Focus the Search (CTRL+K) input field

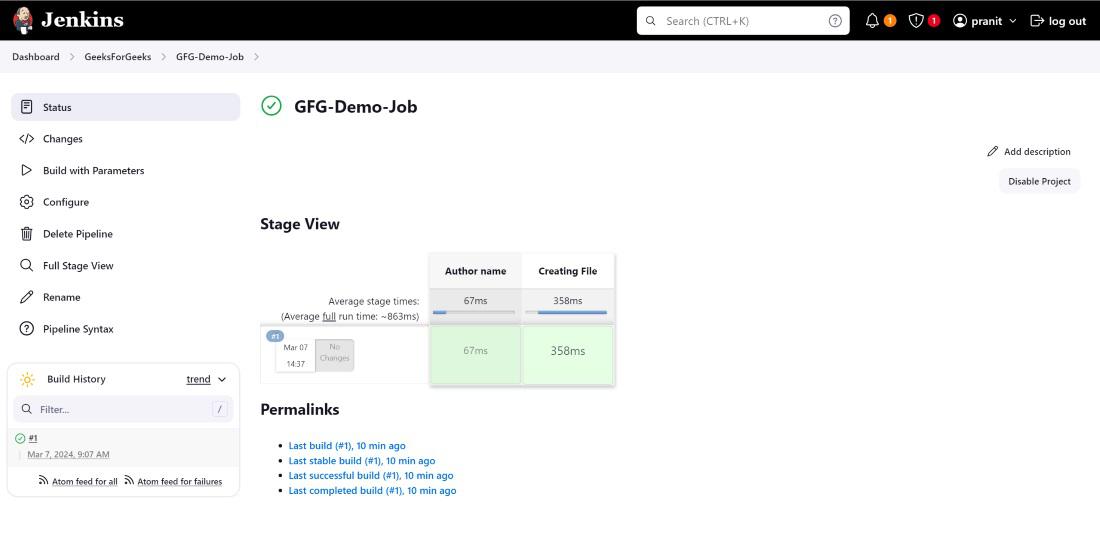click(743, 21)
